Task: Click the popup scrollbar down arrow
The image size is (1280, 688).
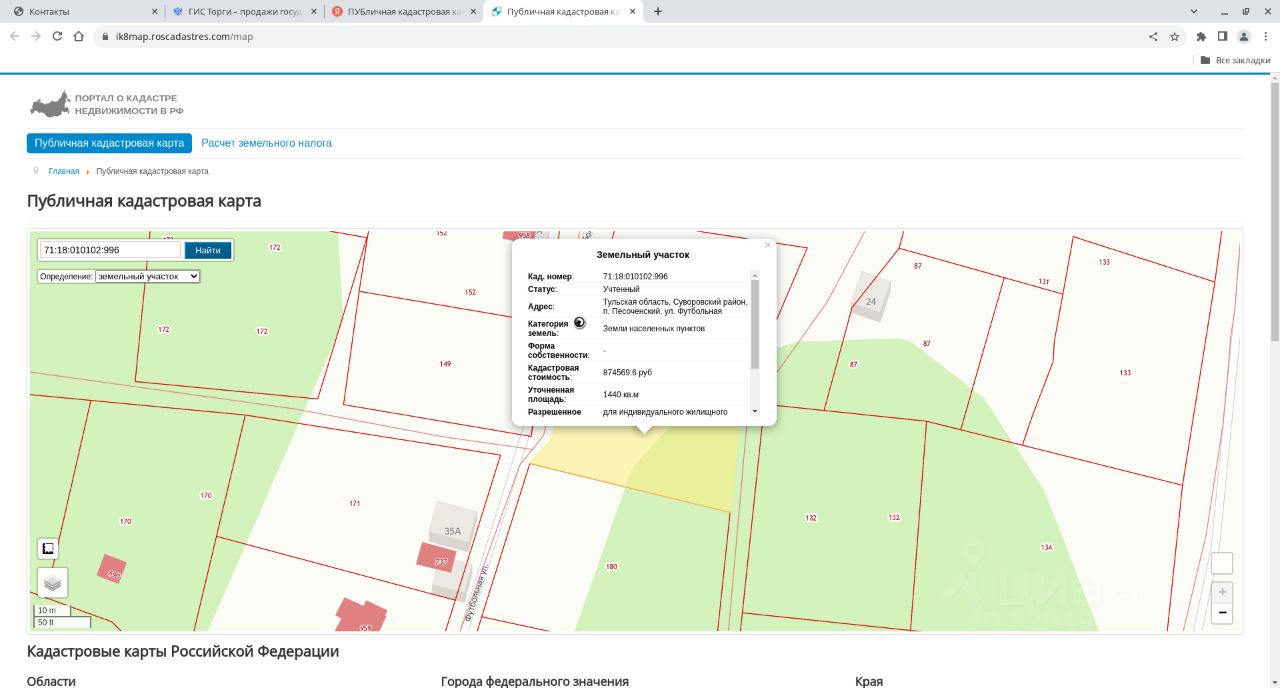Action: [x=754, y=411]
